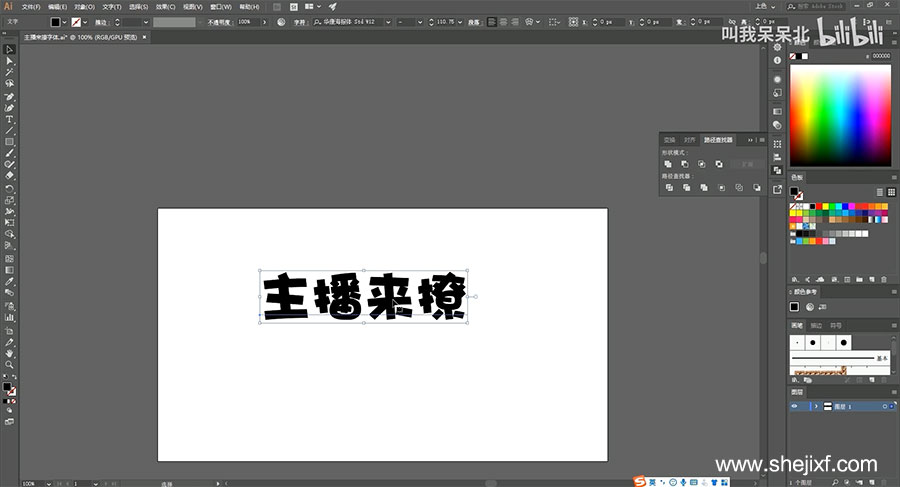900x487 pixels.
Task: Select the Hand tool
Action: 9,353
